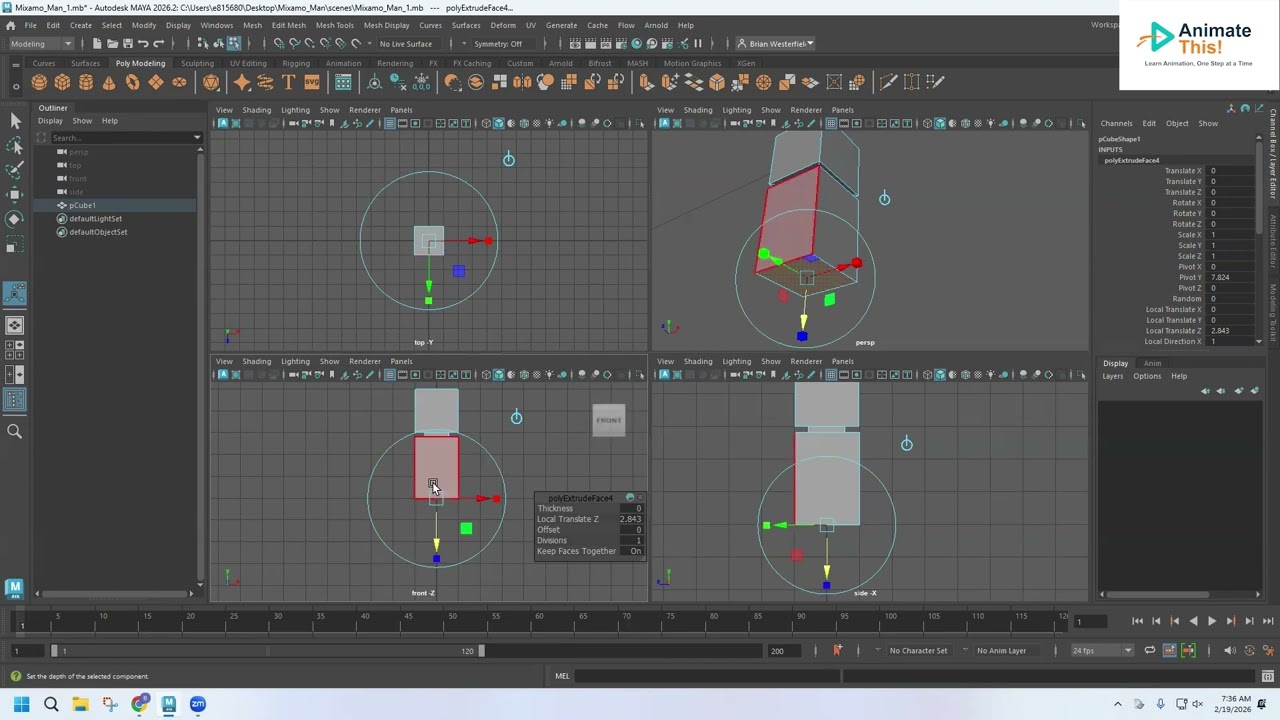1280x720 pixels.
Task: Create a polygon cylinder from the shelf
Action: tap(86, 82)
